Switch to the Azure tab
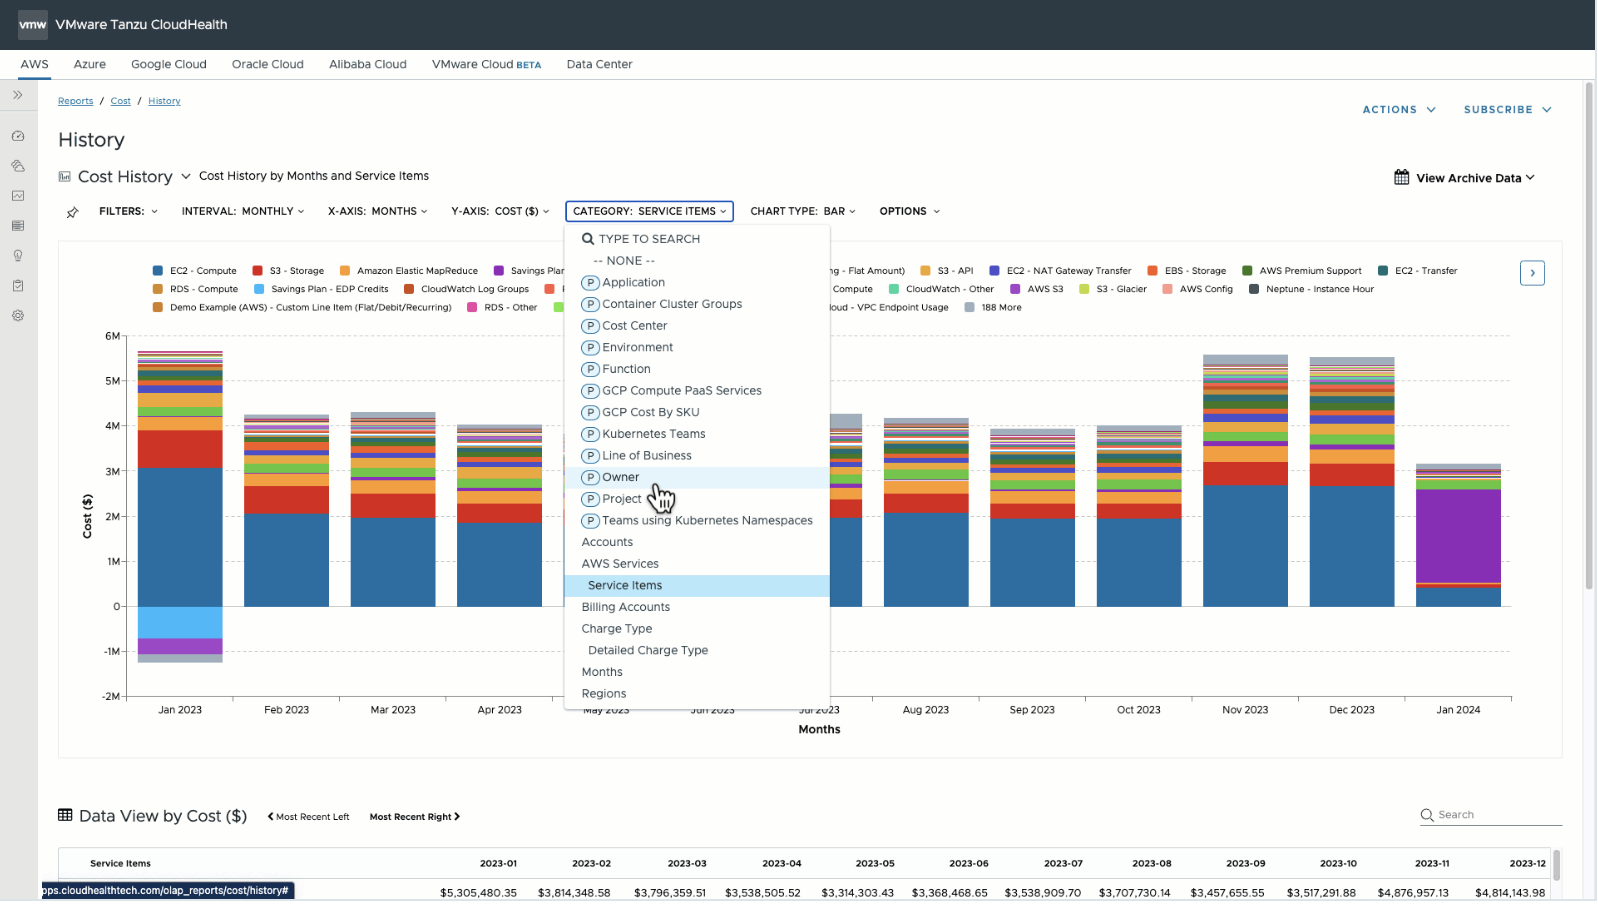This screenshot has width=1598, height=904. pos(90,64)
